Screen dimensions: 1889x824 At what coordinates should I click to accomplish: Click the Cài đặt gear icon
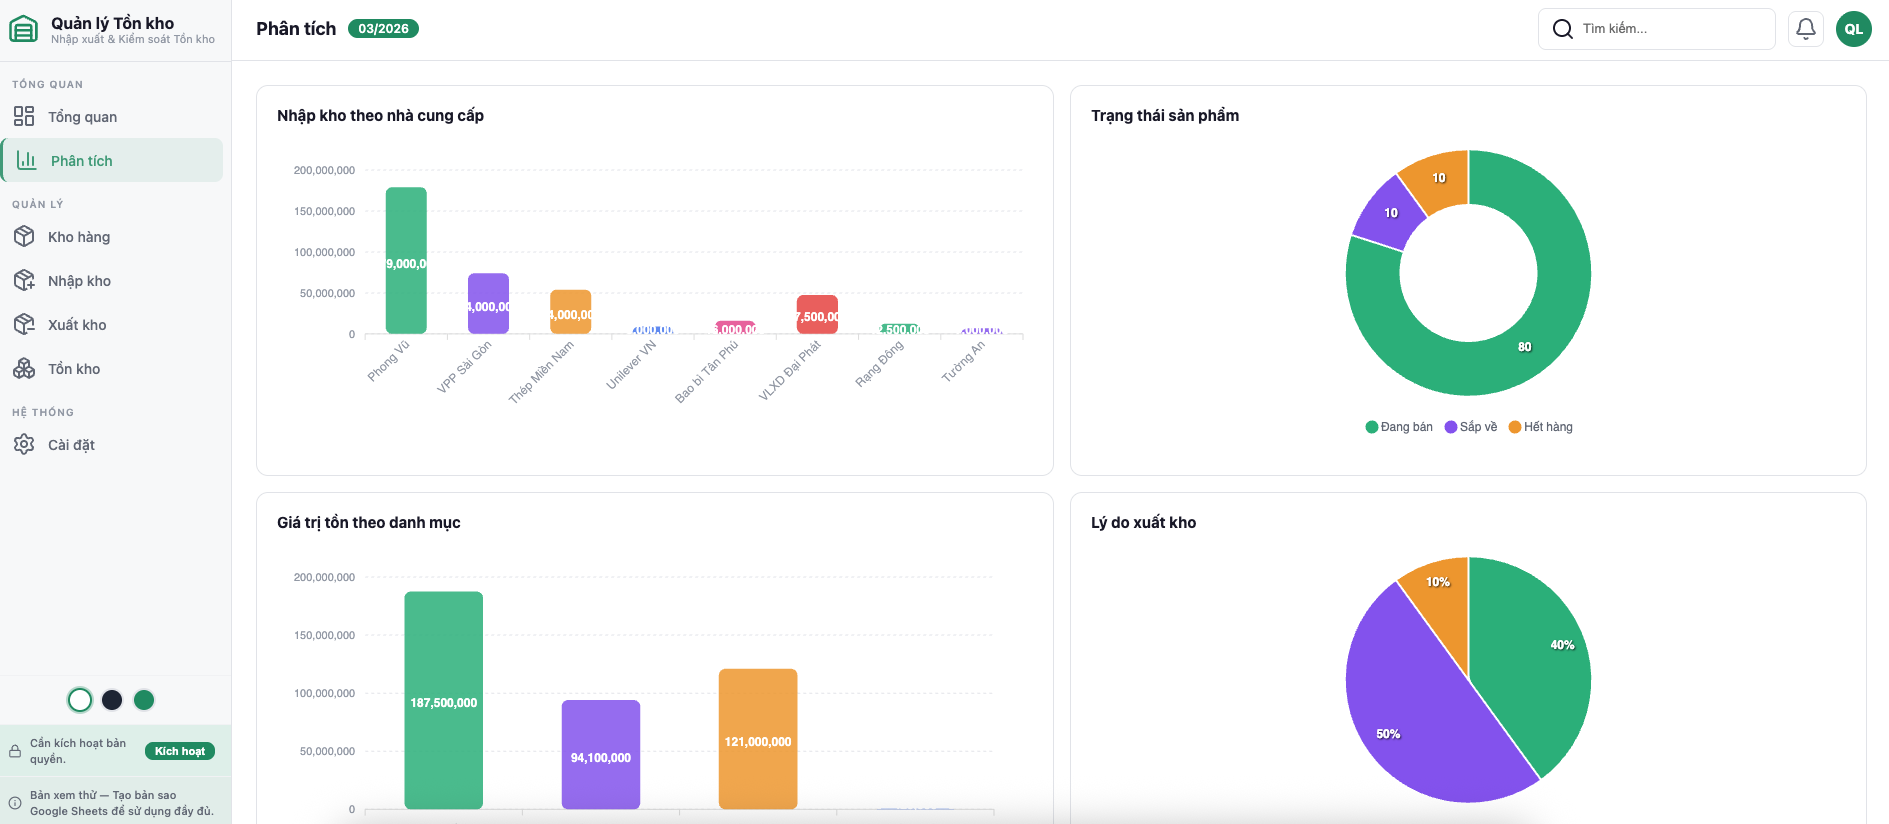[x=24, y=445]
